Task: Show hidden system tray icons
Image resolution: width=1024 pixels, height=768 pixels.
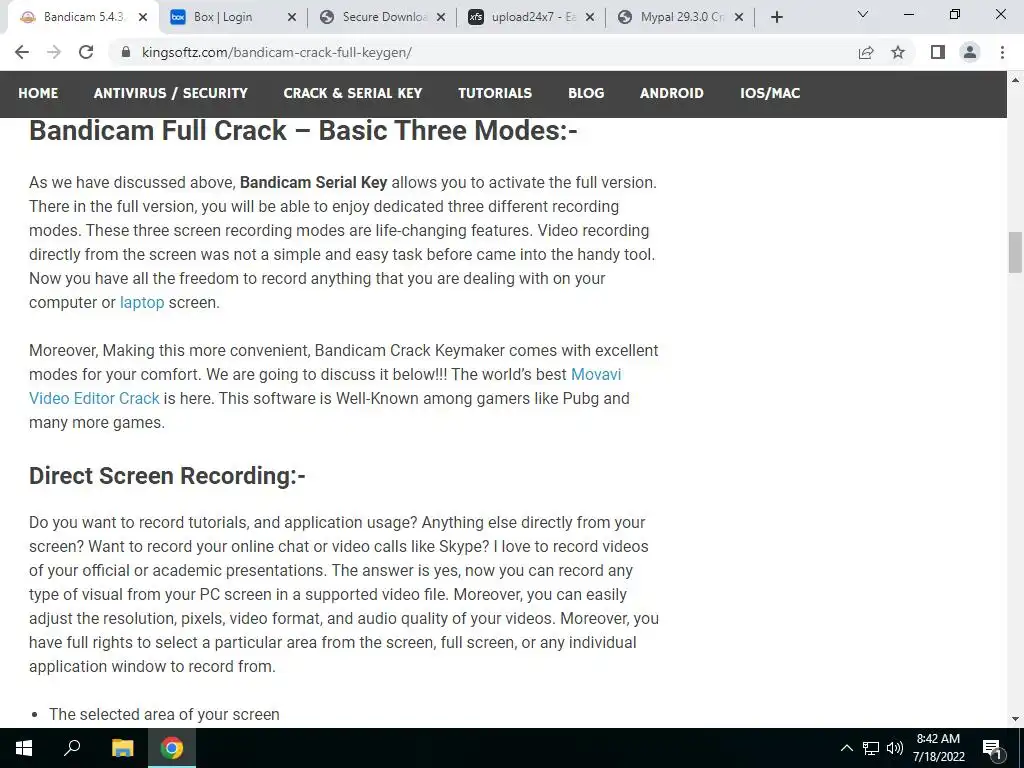Action: [x=846, y=748]
